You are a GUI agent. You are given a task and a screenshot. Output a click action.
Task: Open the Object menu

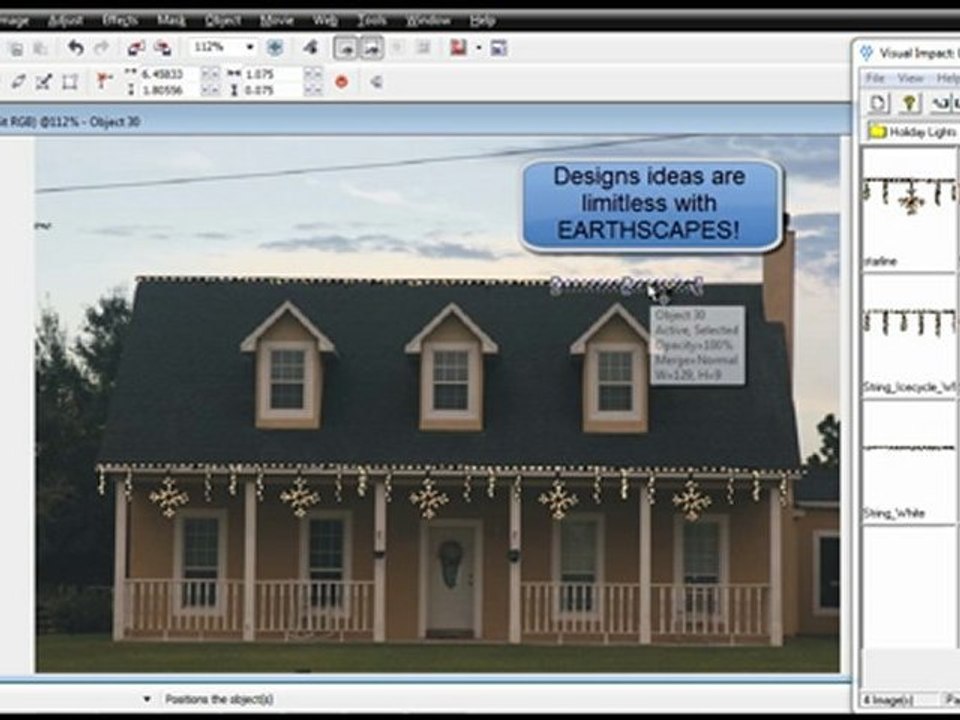pyautogui.click(x=222, y=21)
